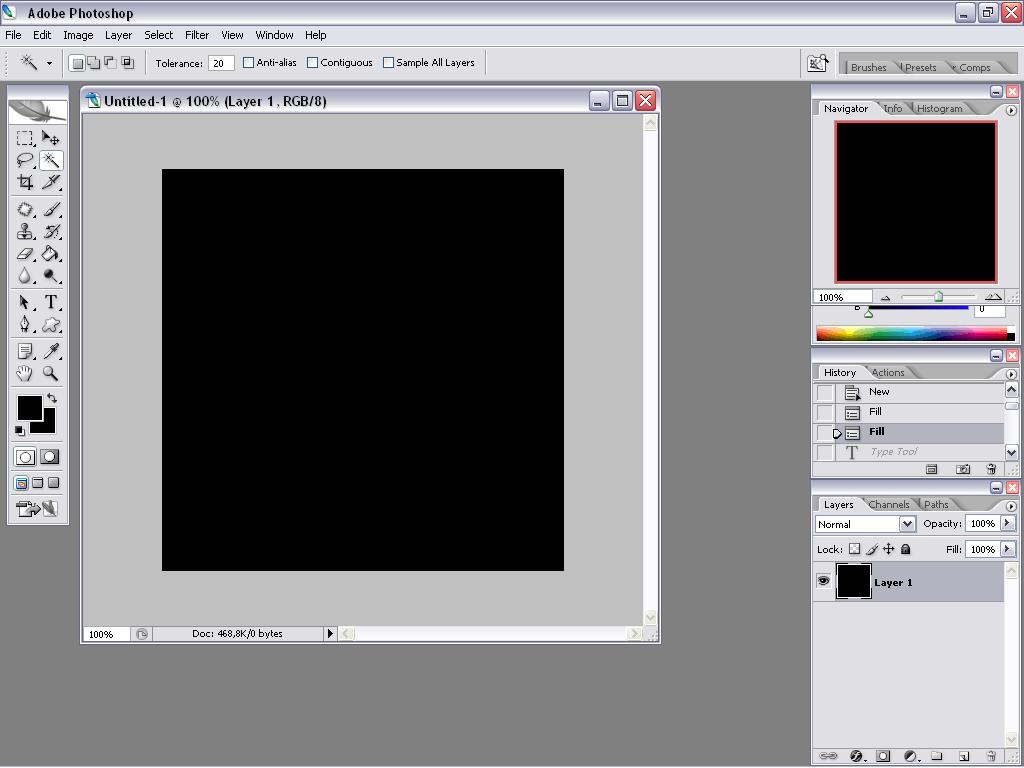
Task: Open the document status bar info arrow
Action: [x=330, y=633]
